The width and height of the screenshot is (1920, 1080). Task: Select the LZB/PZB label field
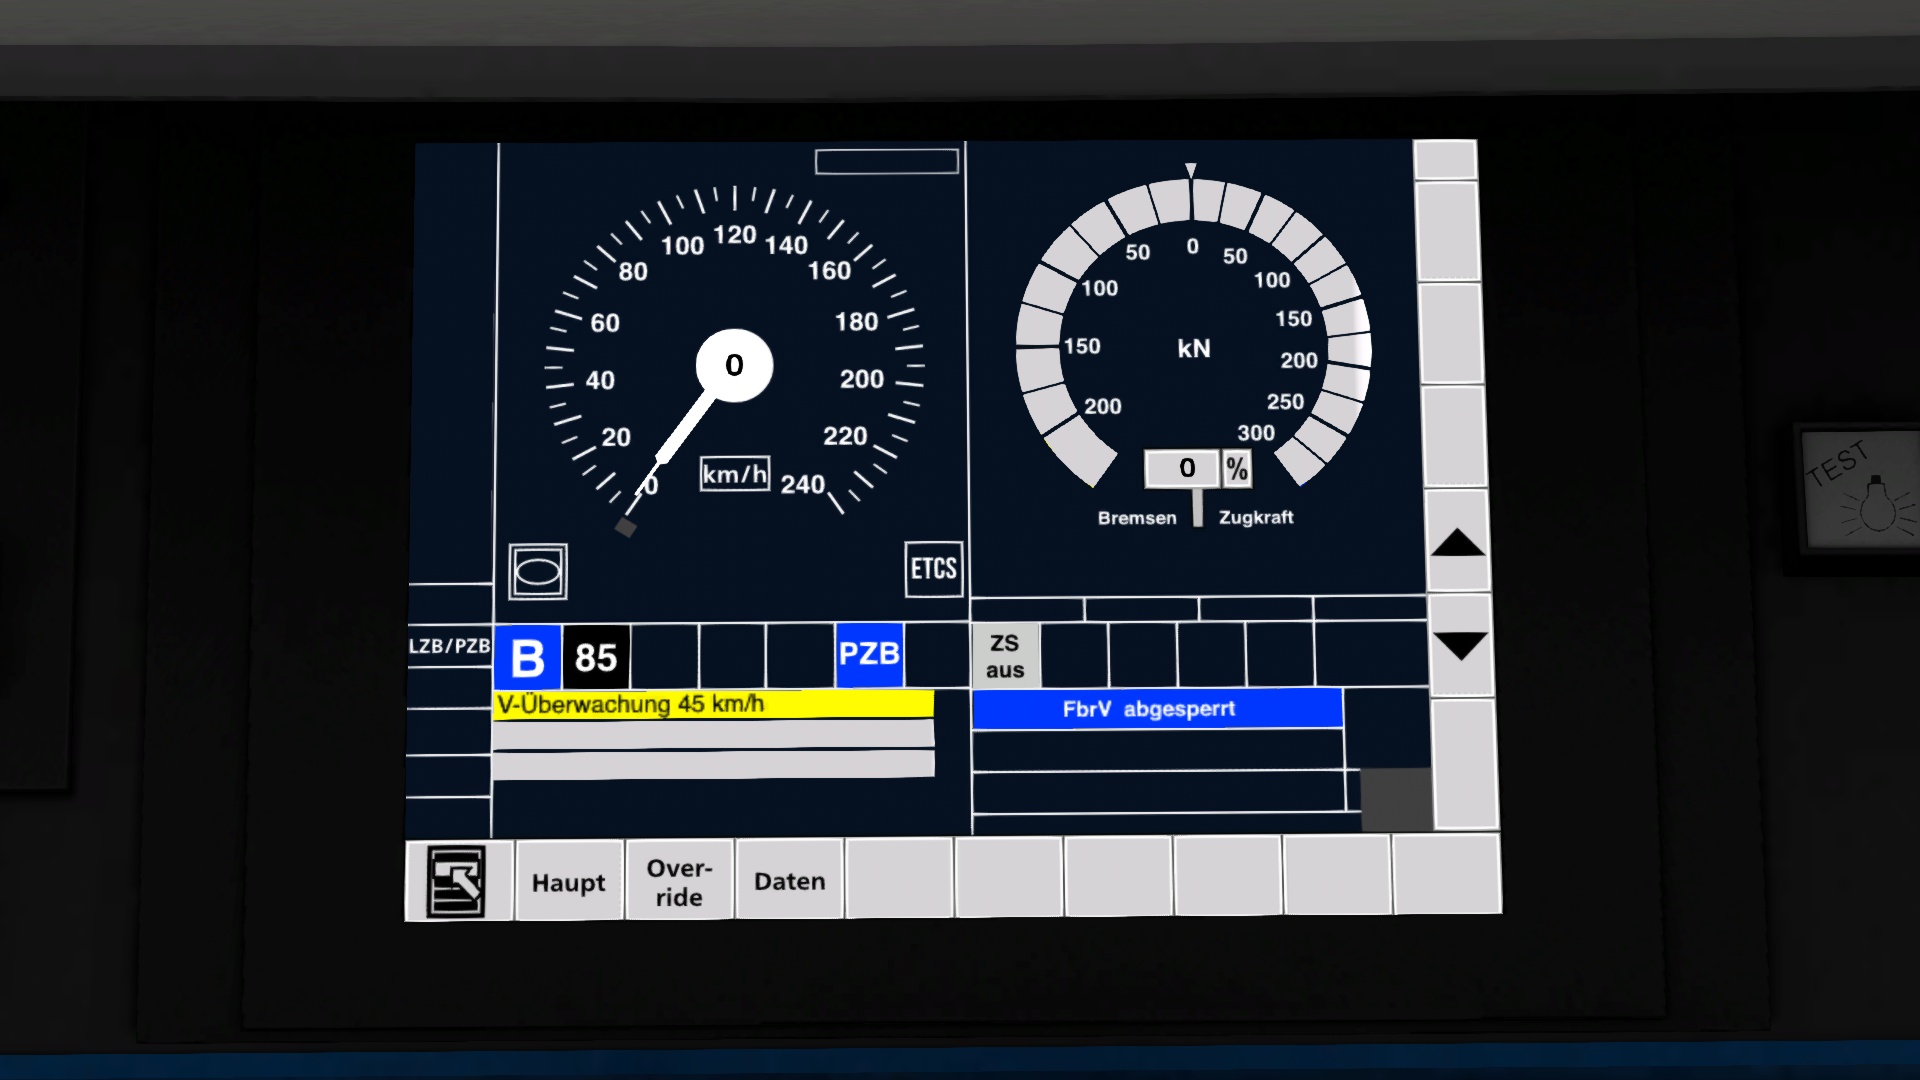click(x=449, y=646)
